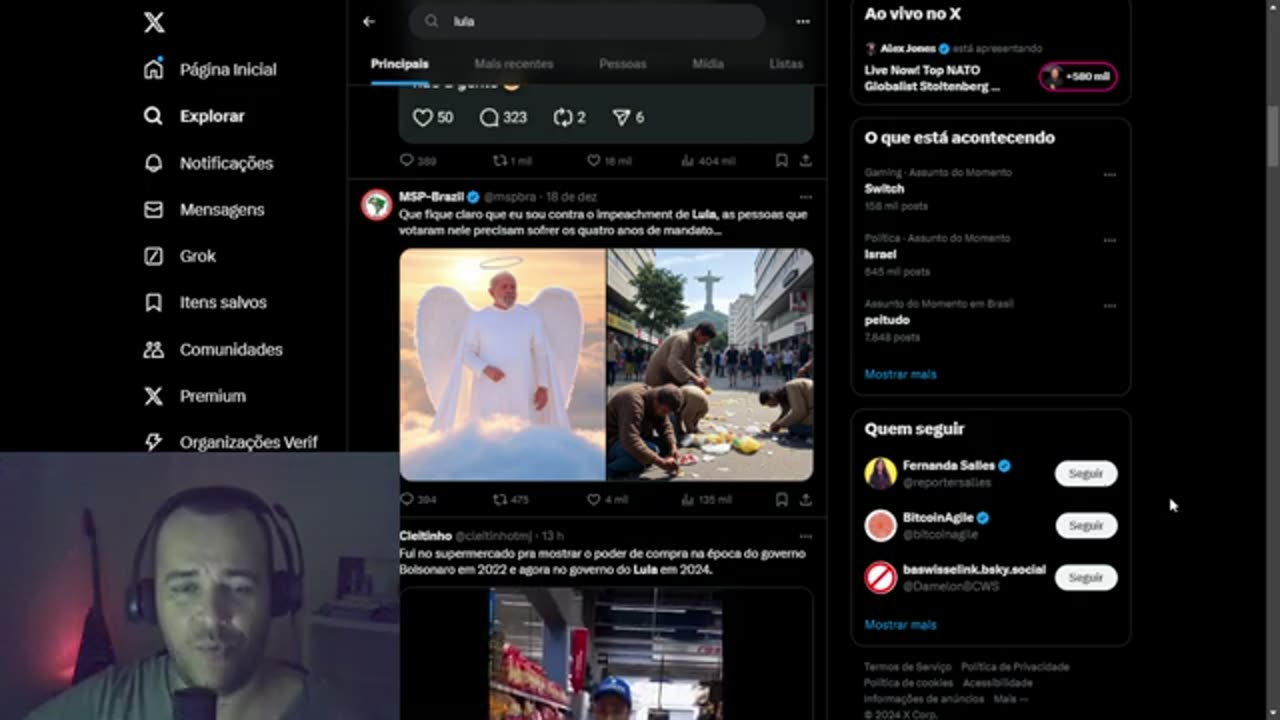Open Organizações Verif sidebar item
The height and width of the screenshot is (720, 1280).
[231, 442]
